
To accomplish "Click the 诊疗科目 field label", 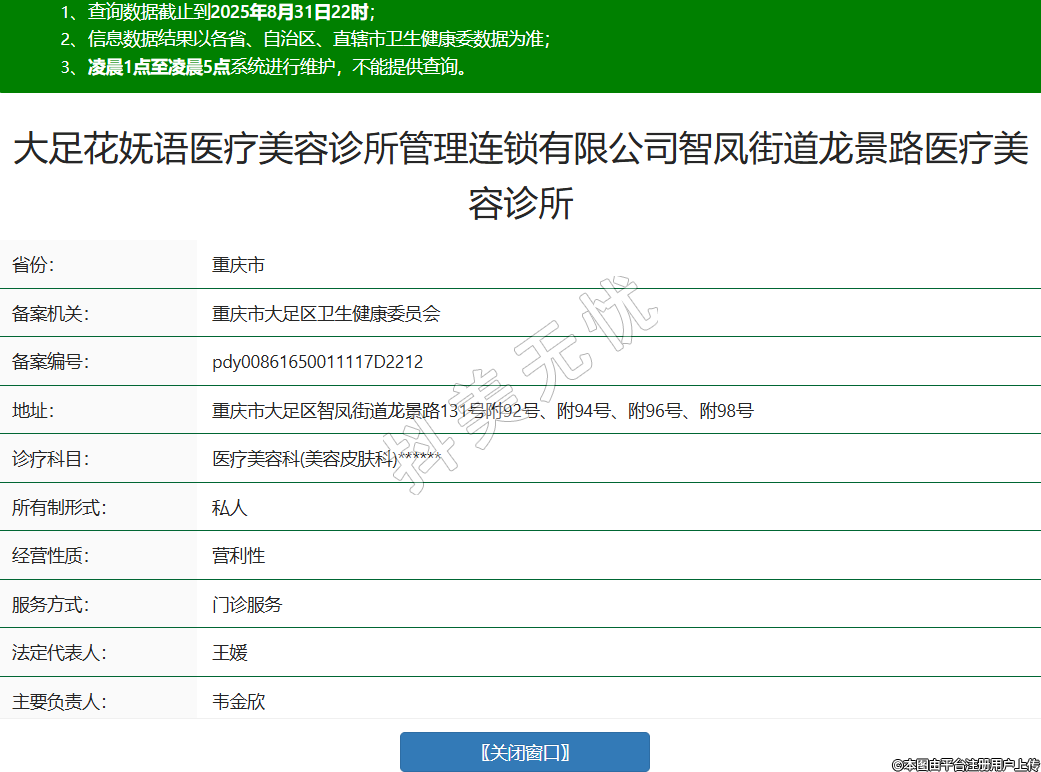I will (x=50, y=459).
